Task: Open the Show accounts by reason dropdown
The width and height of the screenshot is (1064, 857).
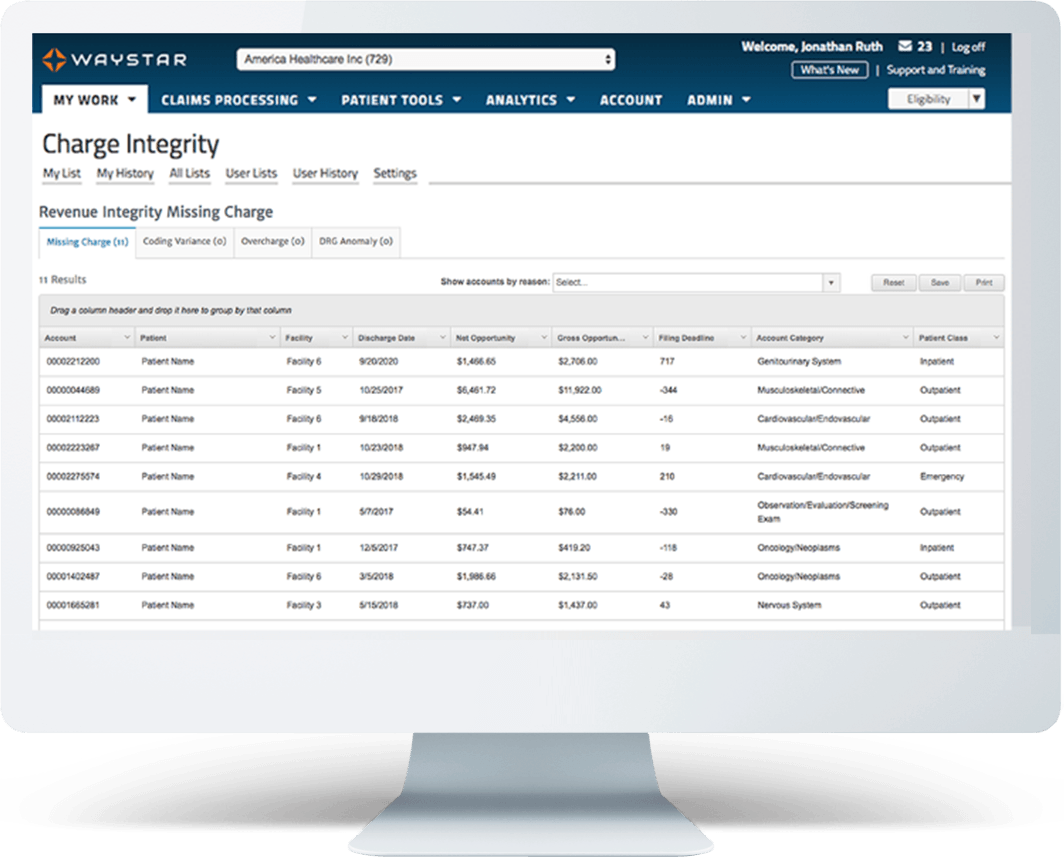Action: point(830,282)
